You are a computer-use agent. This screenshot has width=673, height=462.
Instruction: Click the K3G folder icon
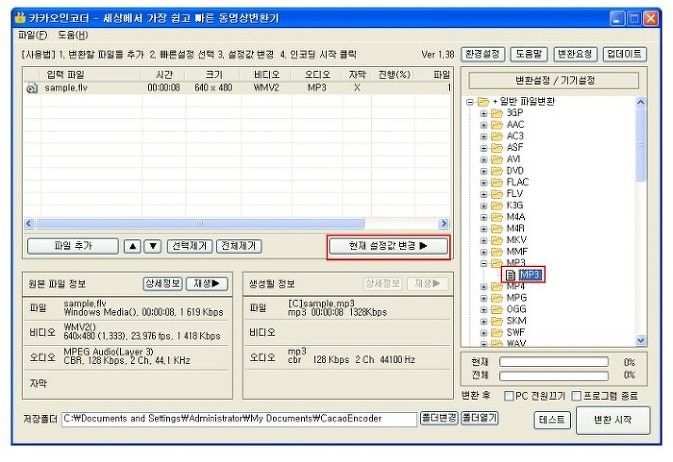tap(497, 206)
